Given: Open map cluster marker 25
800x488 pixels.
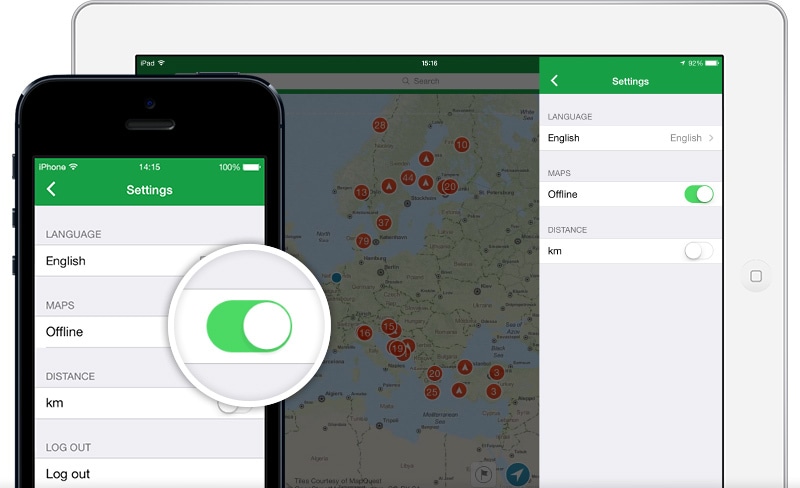Looking at the screenshot, I should click(x=432, y=392).
